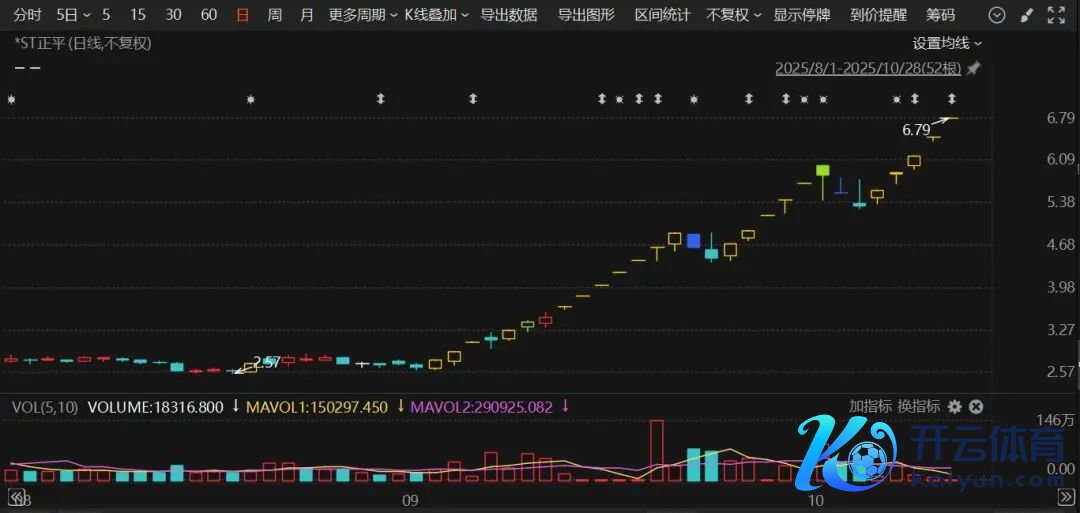Click the 2025/8/1-2025/10/28 date range link
This screenshot has width=1080, height=513.
pos(867,68)
